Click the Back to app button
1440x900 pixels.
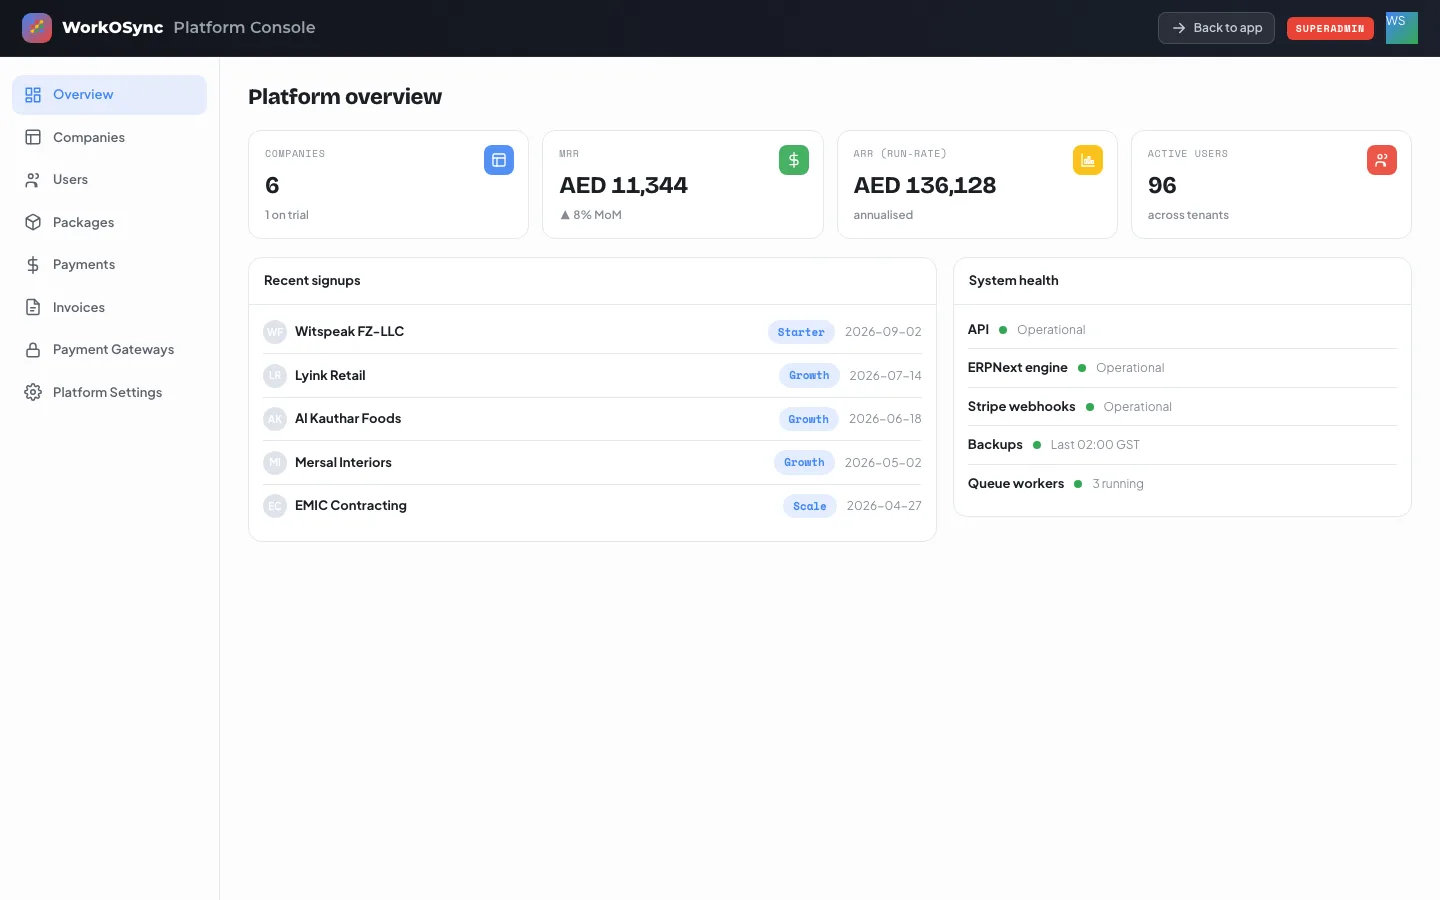coord(1216,28)
